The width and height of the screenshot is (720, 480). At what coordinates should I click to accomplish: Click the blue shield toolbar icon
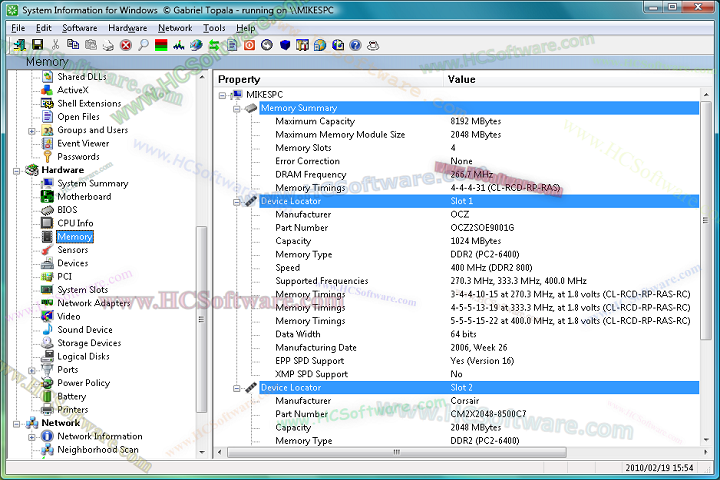(x=285, y=45)
